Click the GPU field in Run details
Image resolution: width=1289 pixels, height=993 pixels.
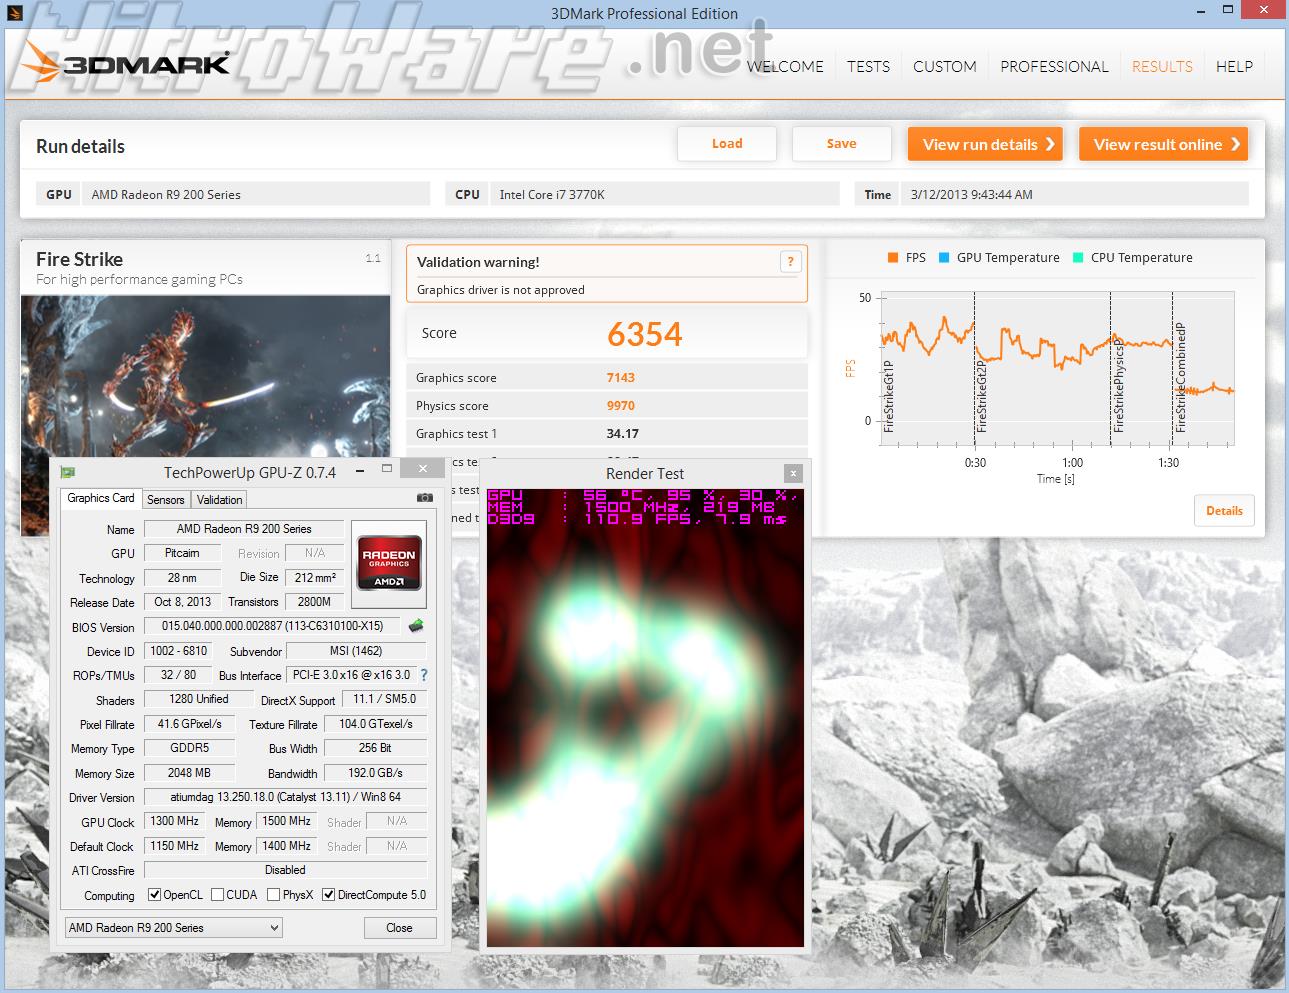(x=256, y=194)
